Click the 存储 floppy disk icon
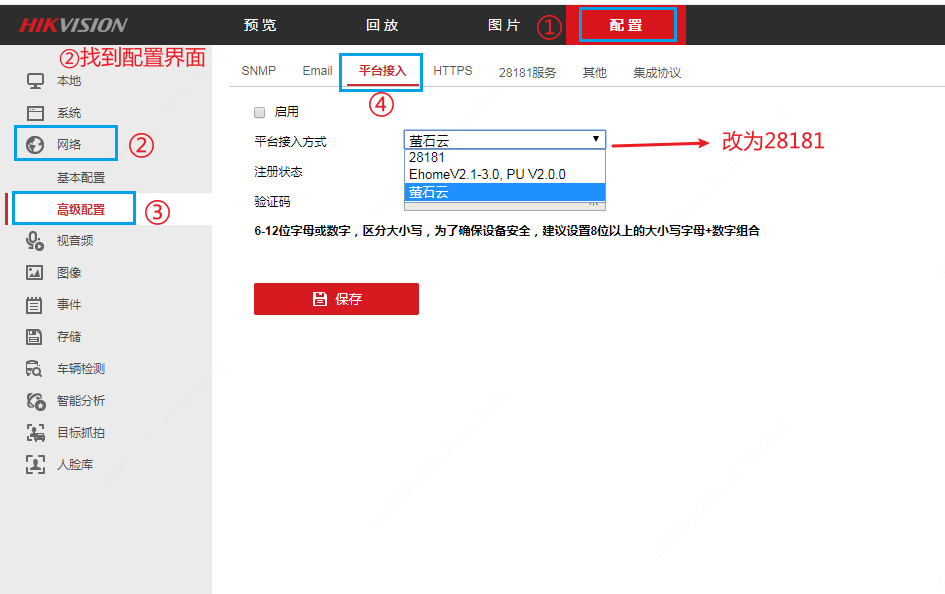This screenshot has width=945, height=594. point(34,337)
